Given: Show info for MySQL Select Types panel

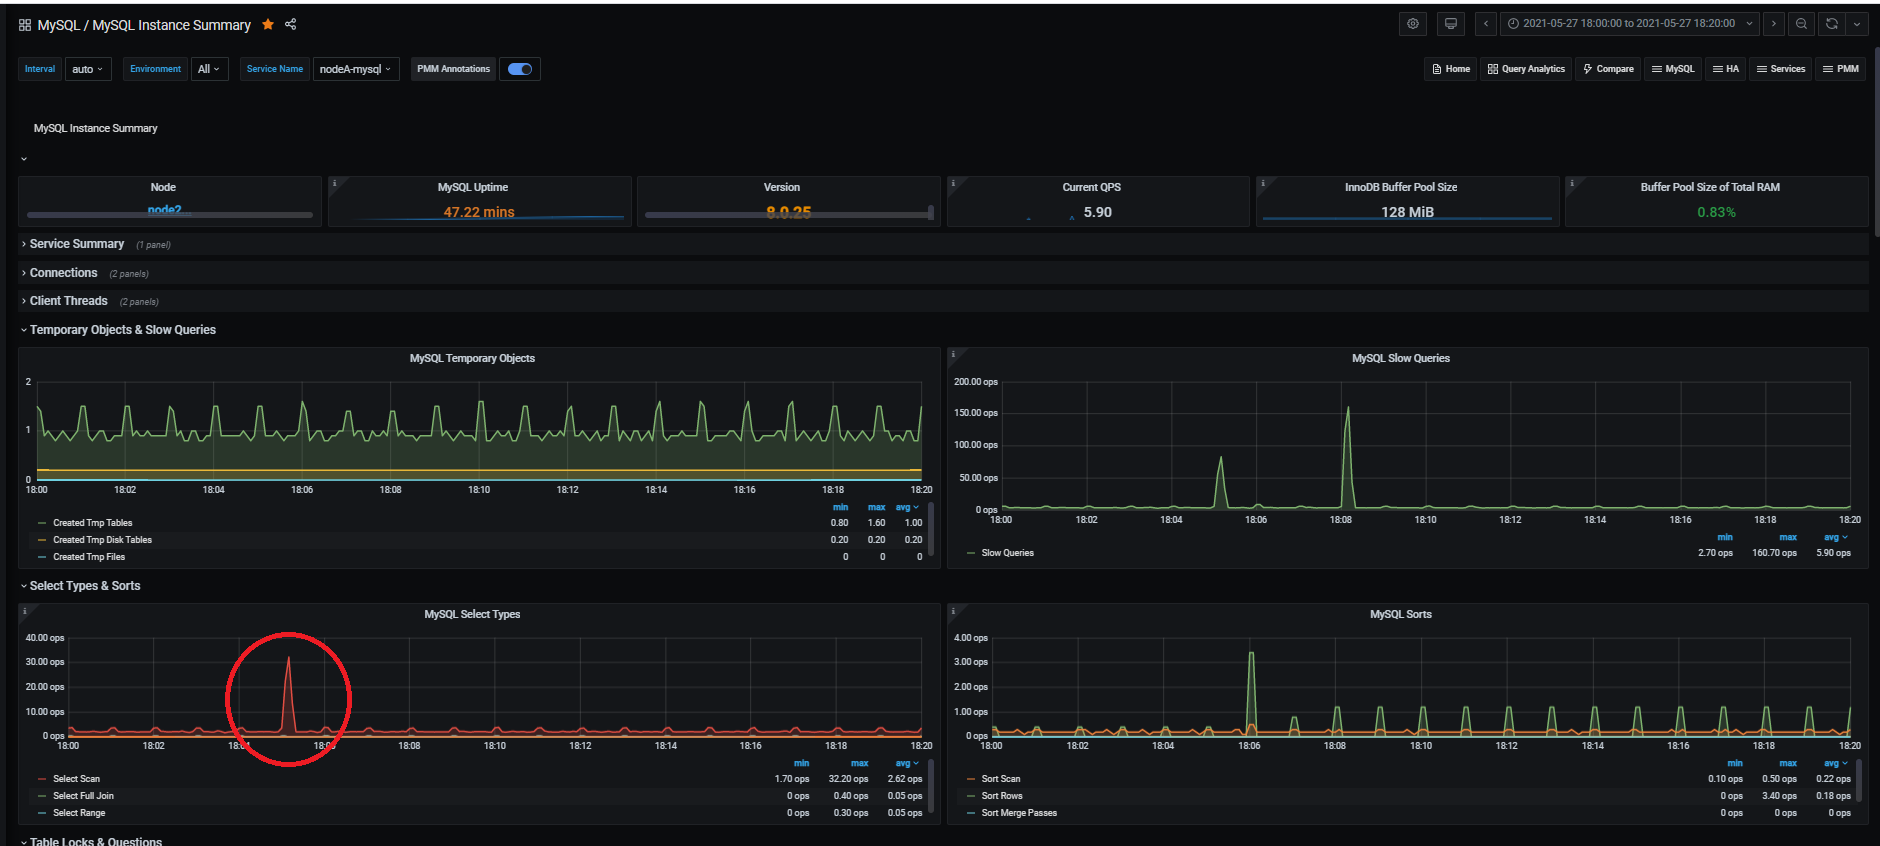Looking at the screenshot, I should click(x=24, y=610).
